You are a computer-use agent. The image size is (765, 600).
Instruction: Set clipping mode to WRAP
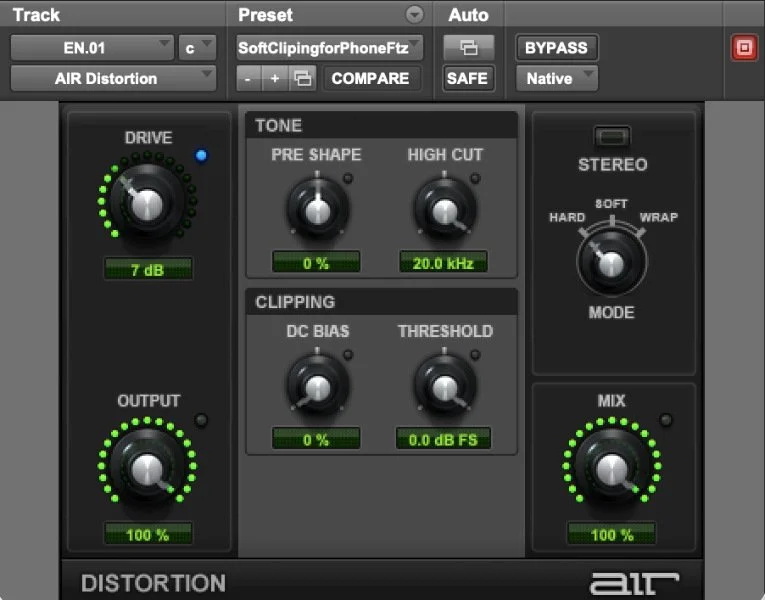point(659,218)
